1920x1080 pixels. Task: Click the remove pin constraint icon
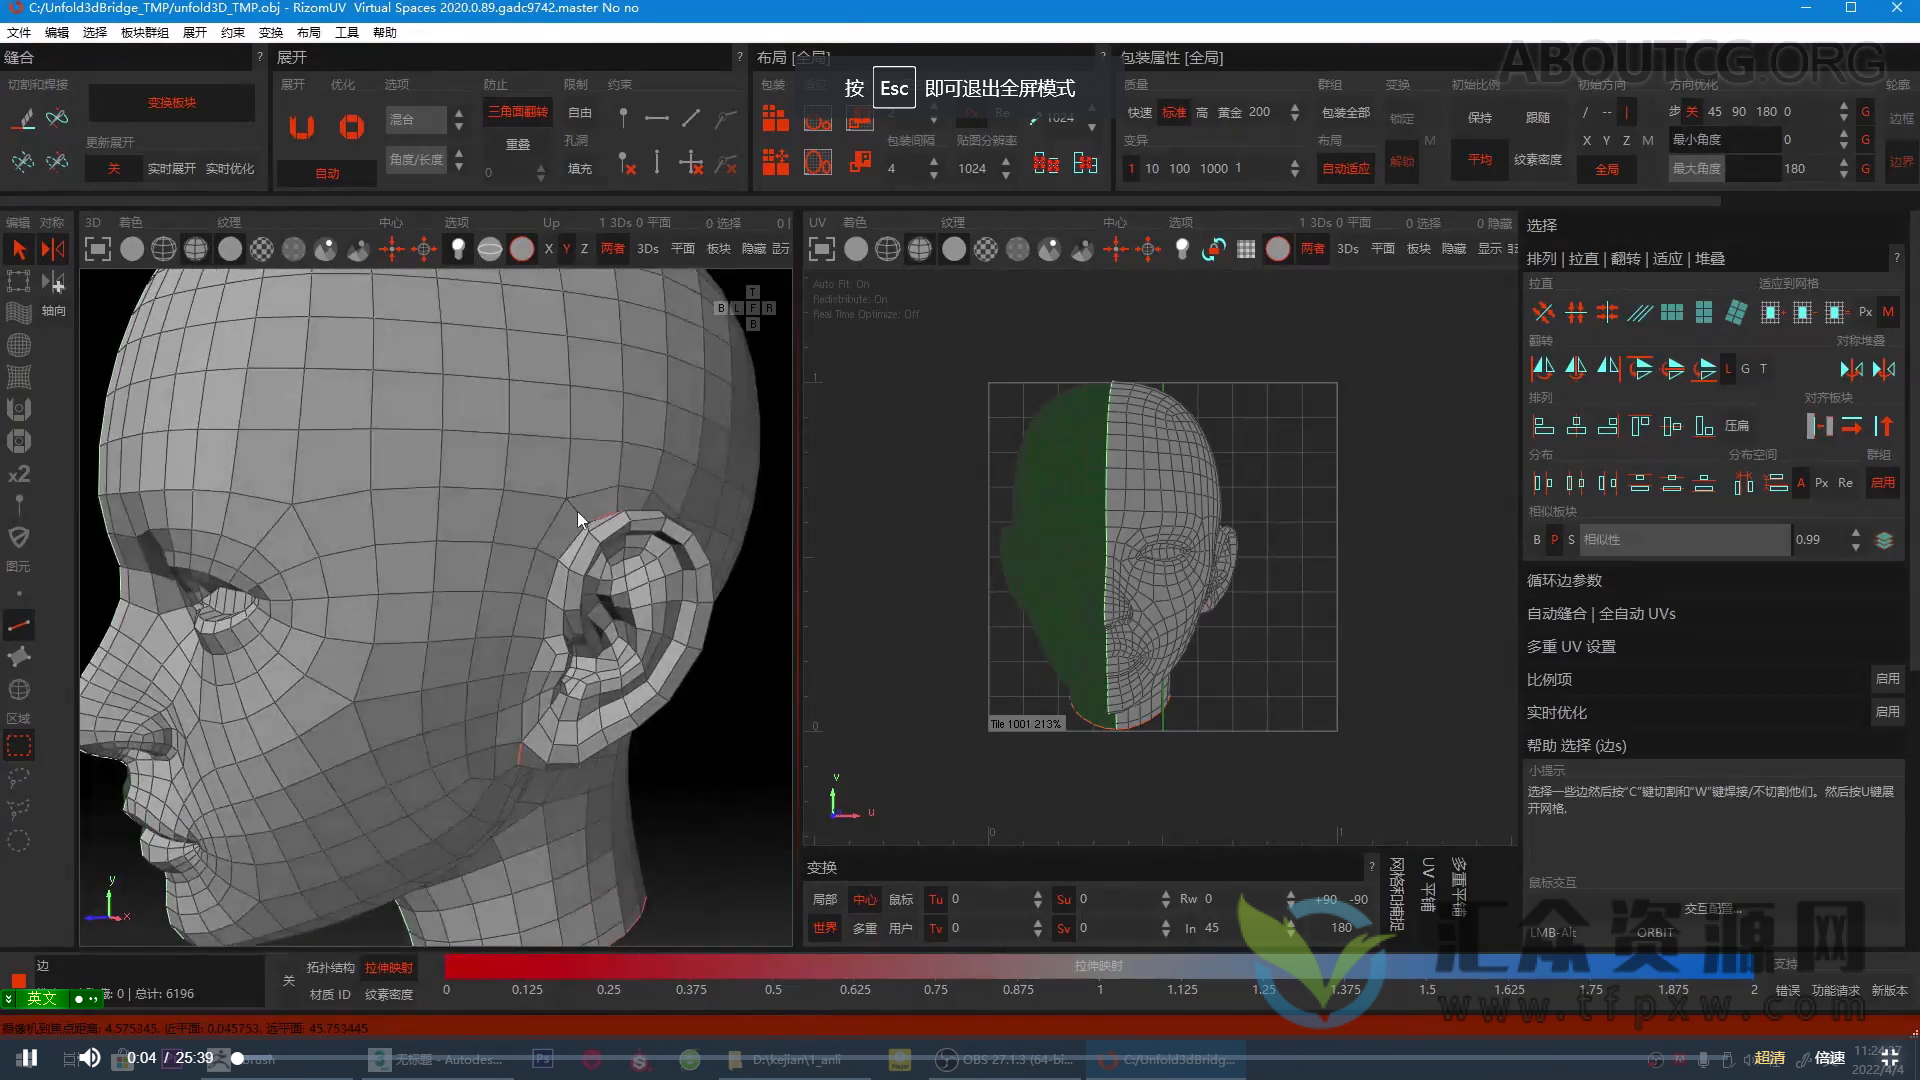[x=627, y=163]
